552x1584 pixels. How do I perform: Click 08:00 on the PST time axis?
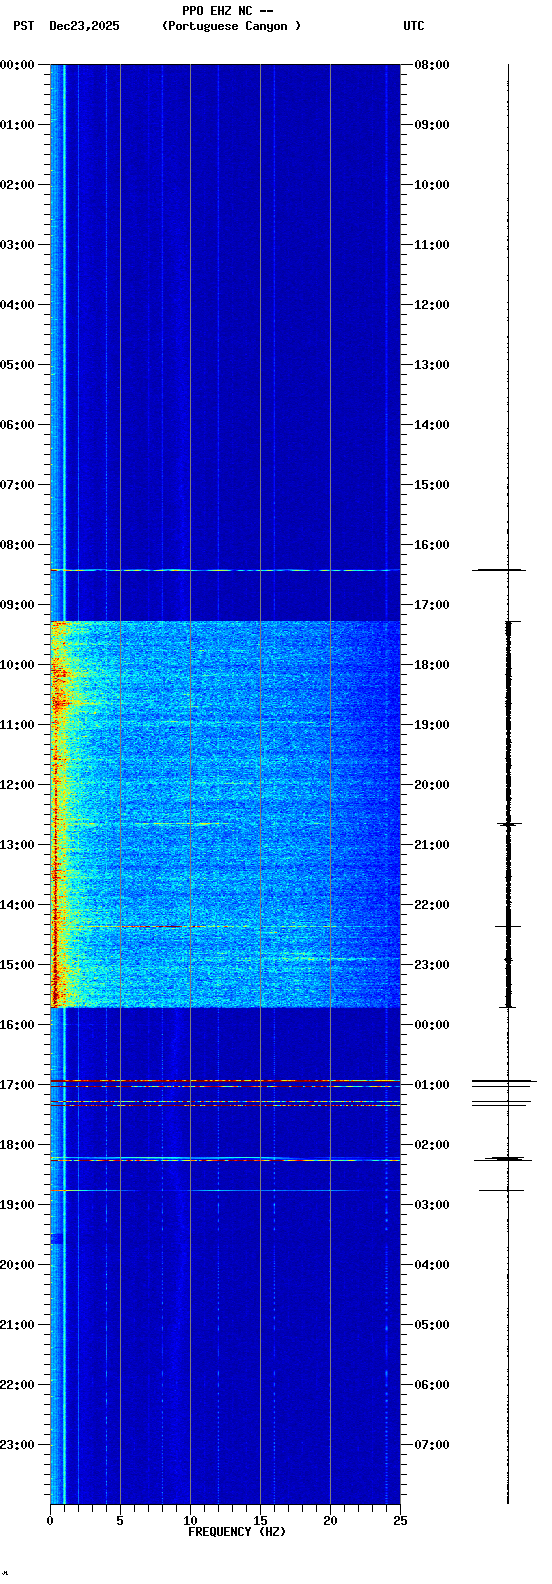tap(18, 545)
